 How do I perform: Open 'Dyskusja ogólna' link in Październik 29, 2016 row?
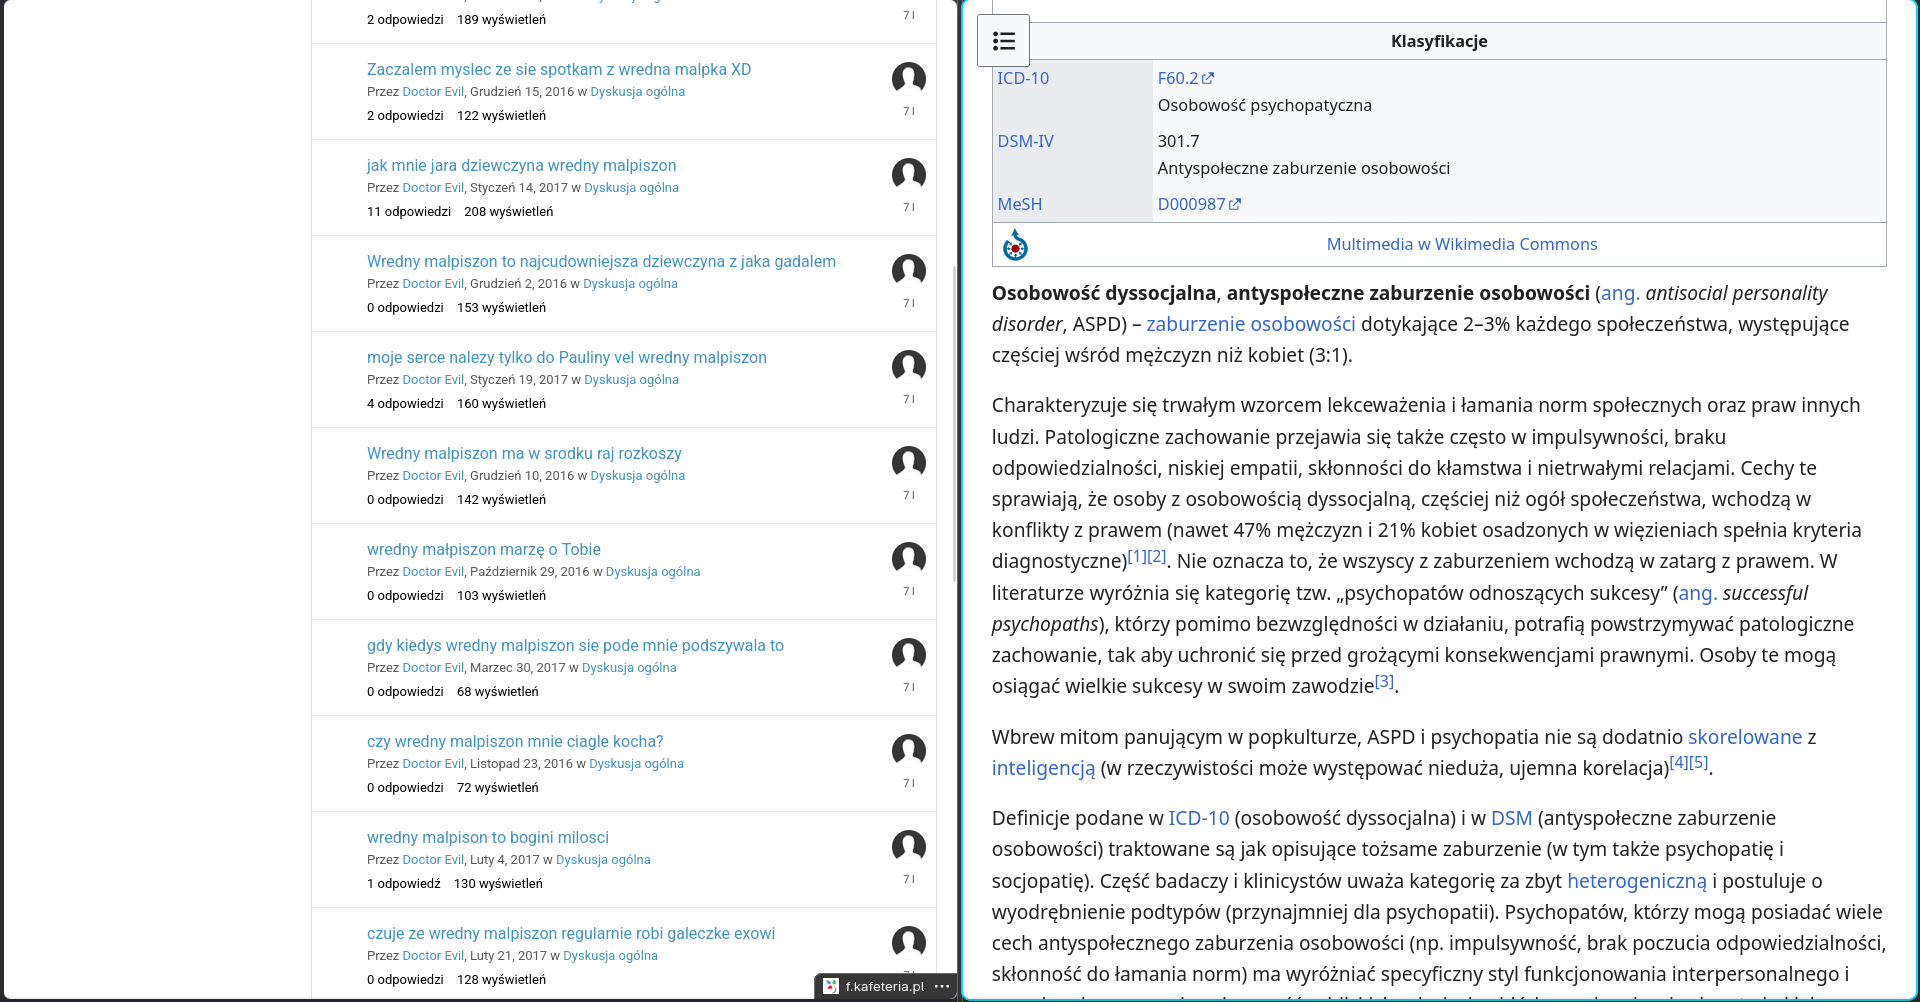click(x=653, y=571)
